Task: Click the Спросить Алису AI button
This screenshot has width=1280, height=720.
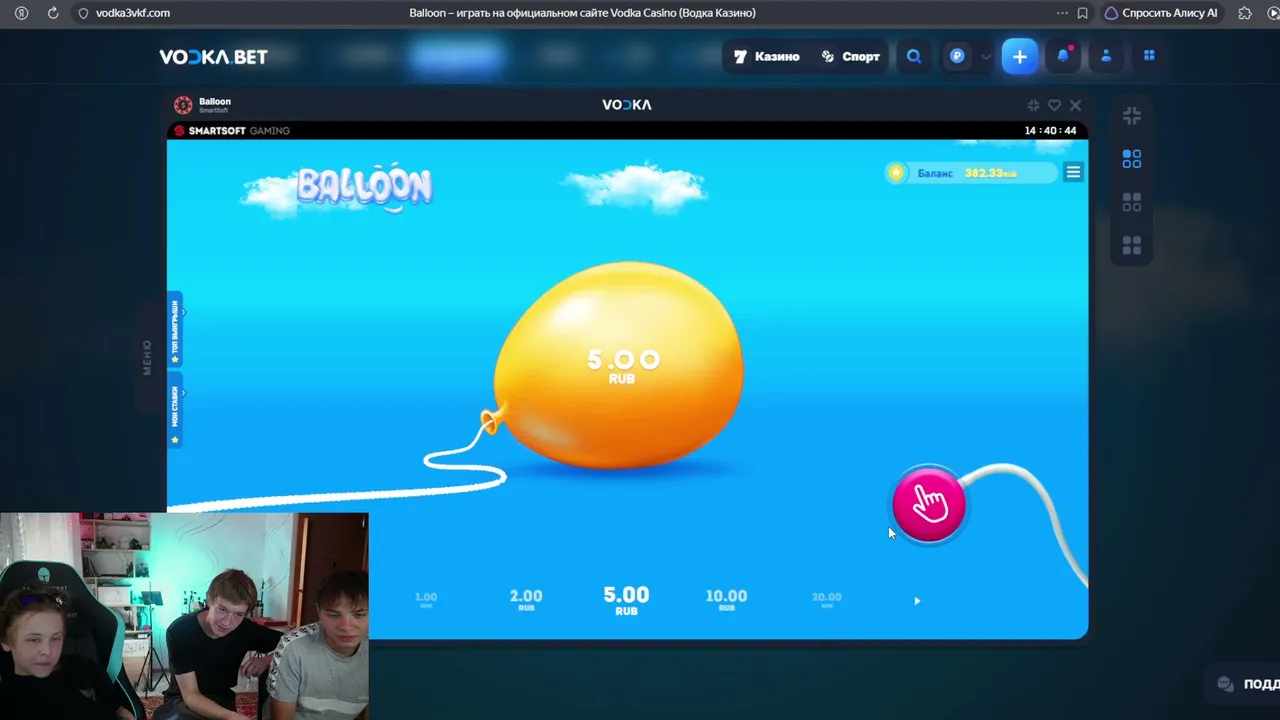Action: point(1160,13)
